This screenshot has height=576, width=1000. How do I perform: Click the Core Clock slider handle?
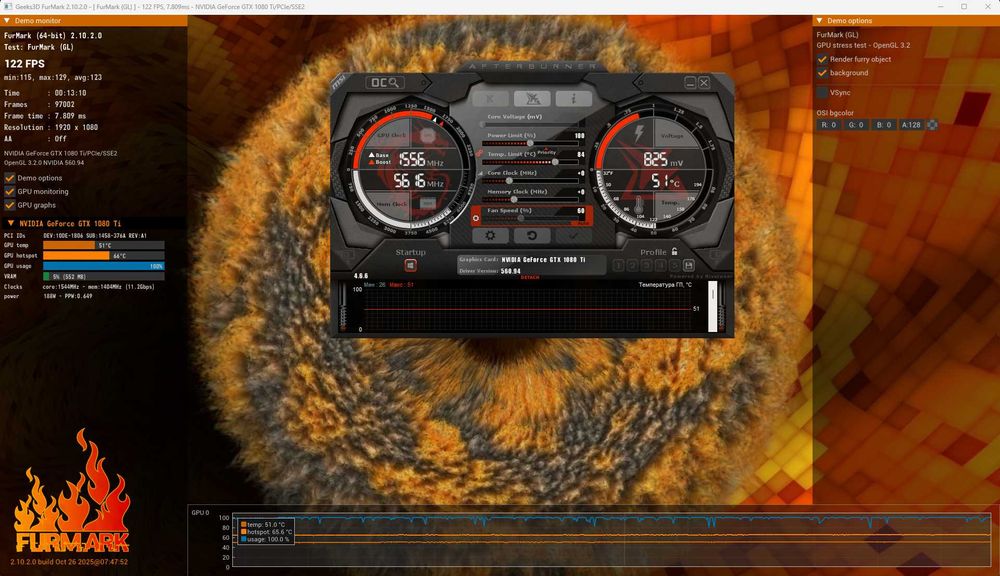click(509, 181)
